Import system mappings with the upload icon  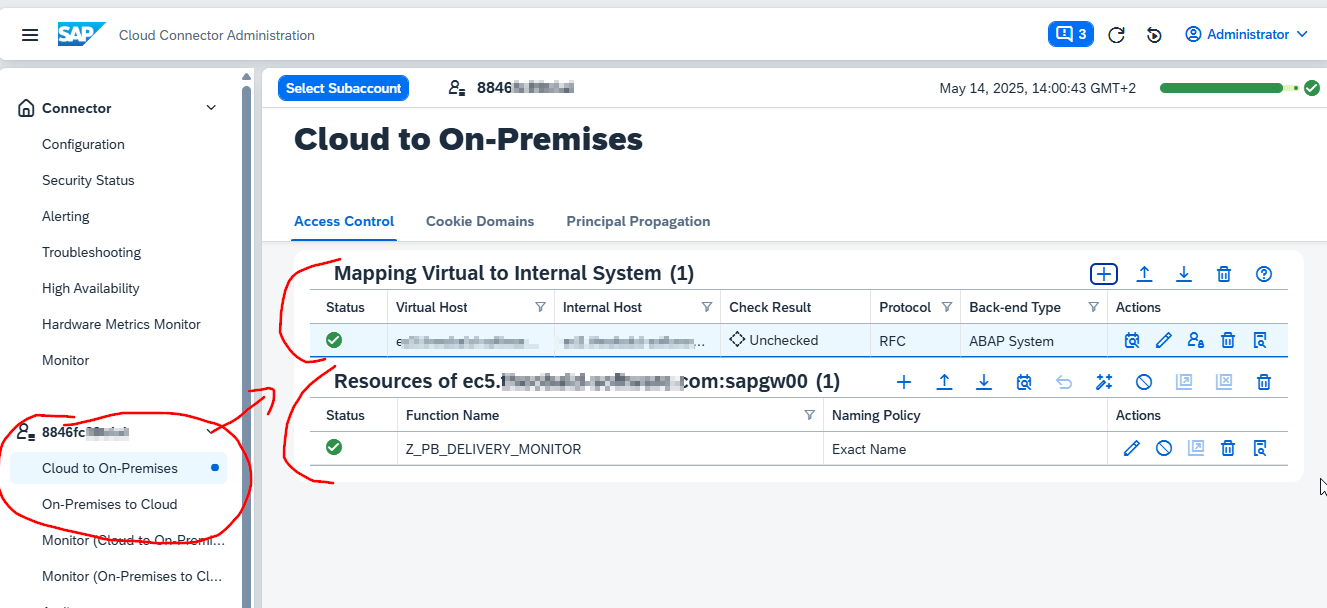pos(1144,274)
